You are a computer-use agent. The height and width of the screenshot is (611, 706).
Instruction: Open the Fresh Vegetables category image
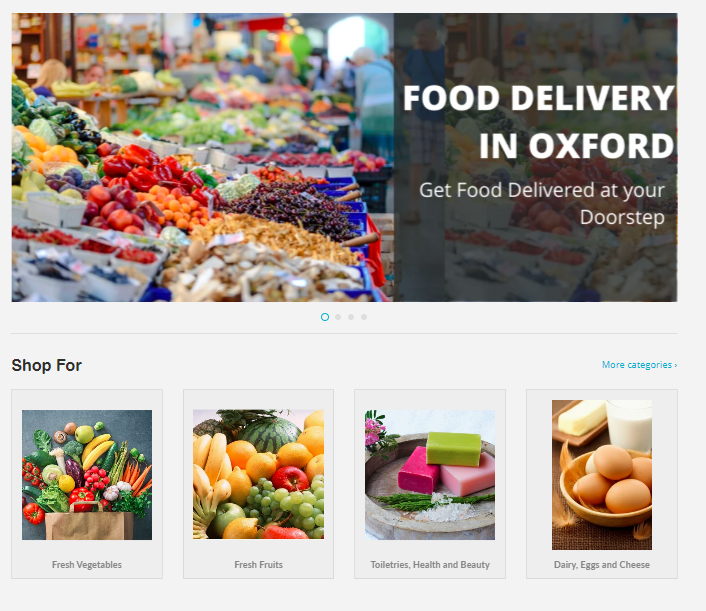click(x=87, y=475)
